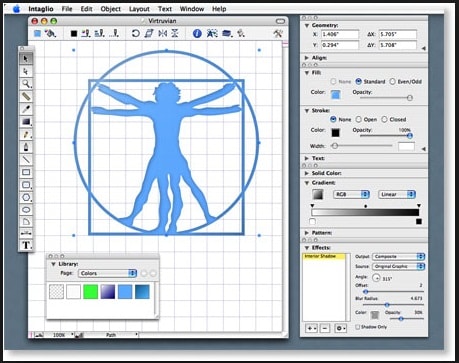Open the RGB color model dropdown
Viewport: 459px width, 363px height.
point(351,194)
